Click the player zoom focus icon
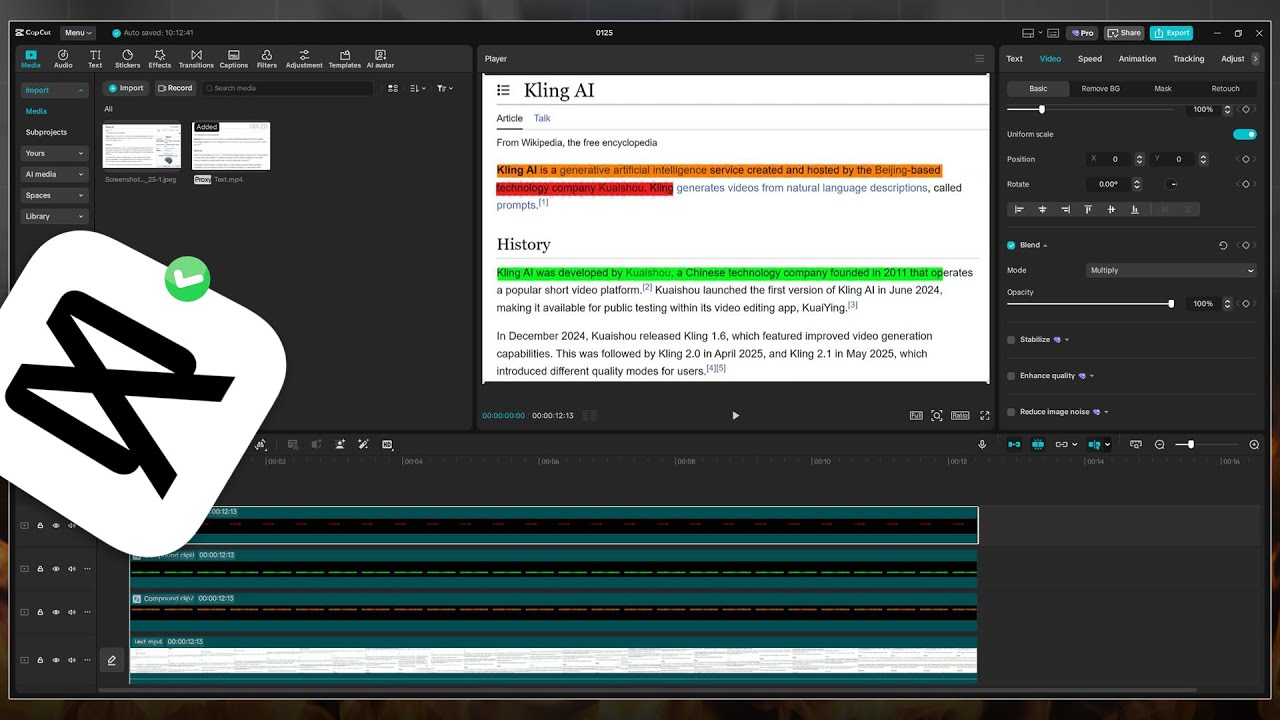 click(x=937, y=415)
